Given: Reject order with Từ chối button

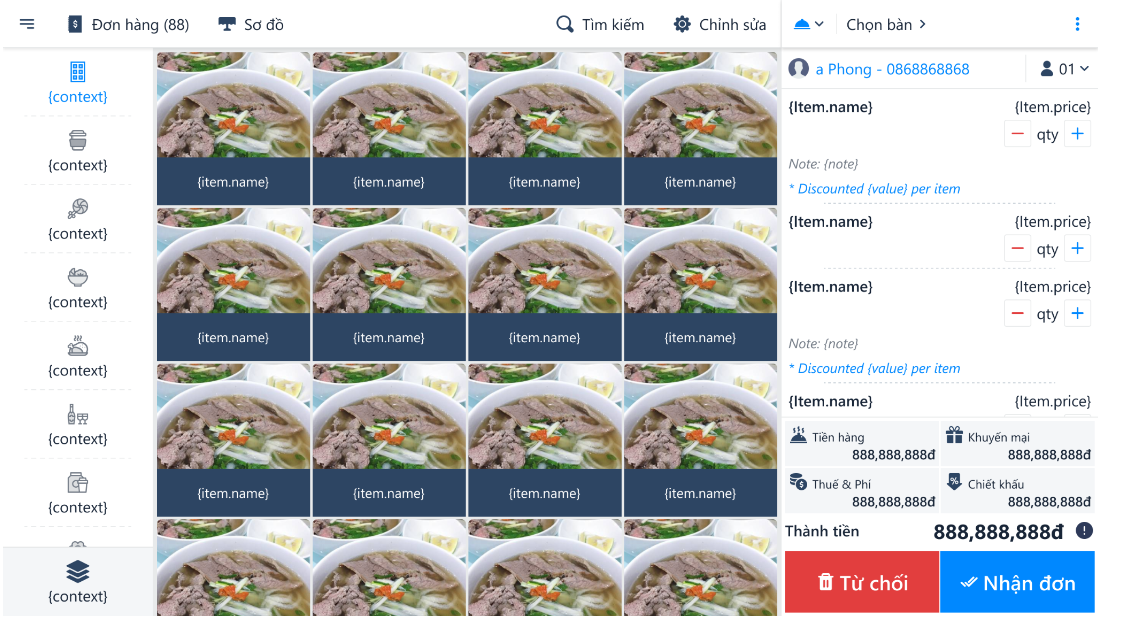Looking at the screenshot, I should [862, 582].
